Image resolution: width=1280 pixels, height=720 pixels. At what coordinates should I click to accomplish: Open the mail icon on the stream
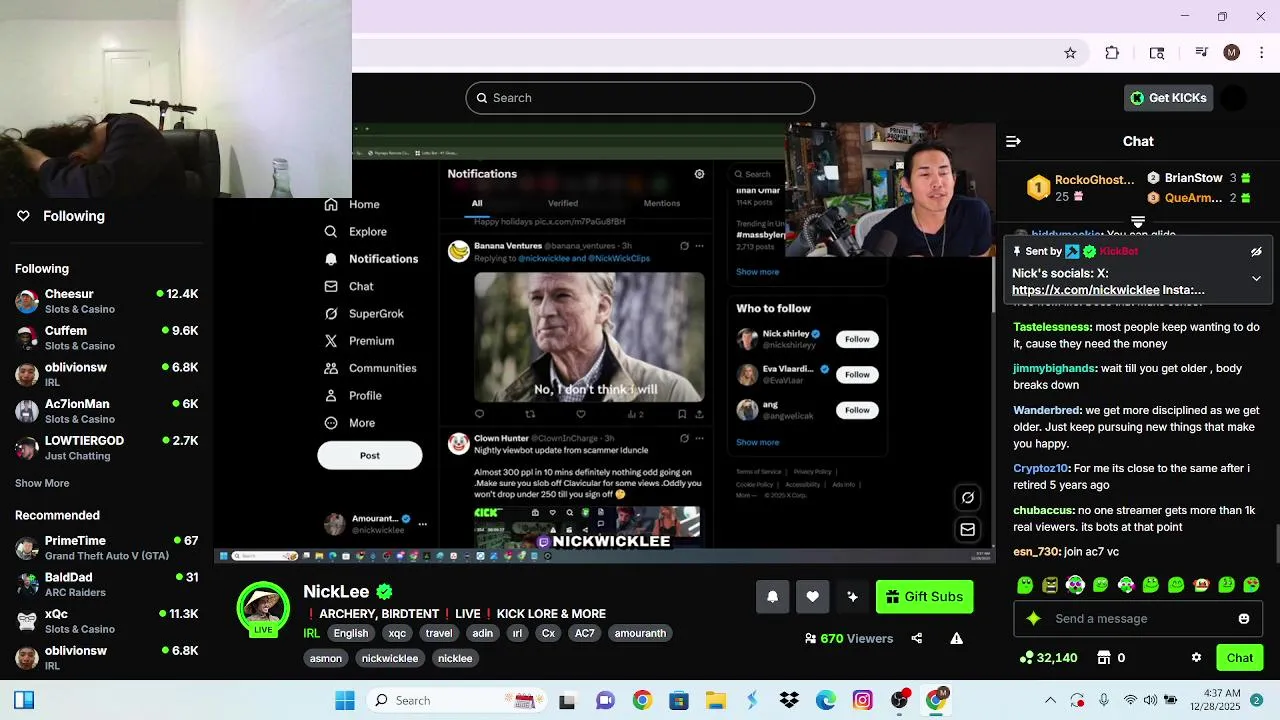click(968, 529)
